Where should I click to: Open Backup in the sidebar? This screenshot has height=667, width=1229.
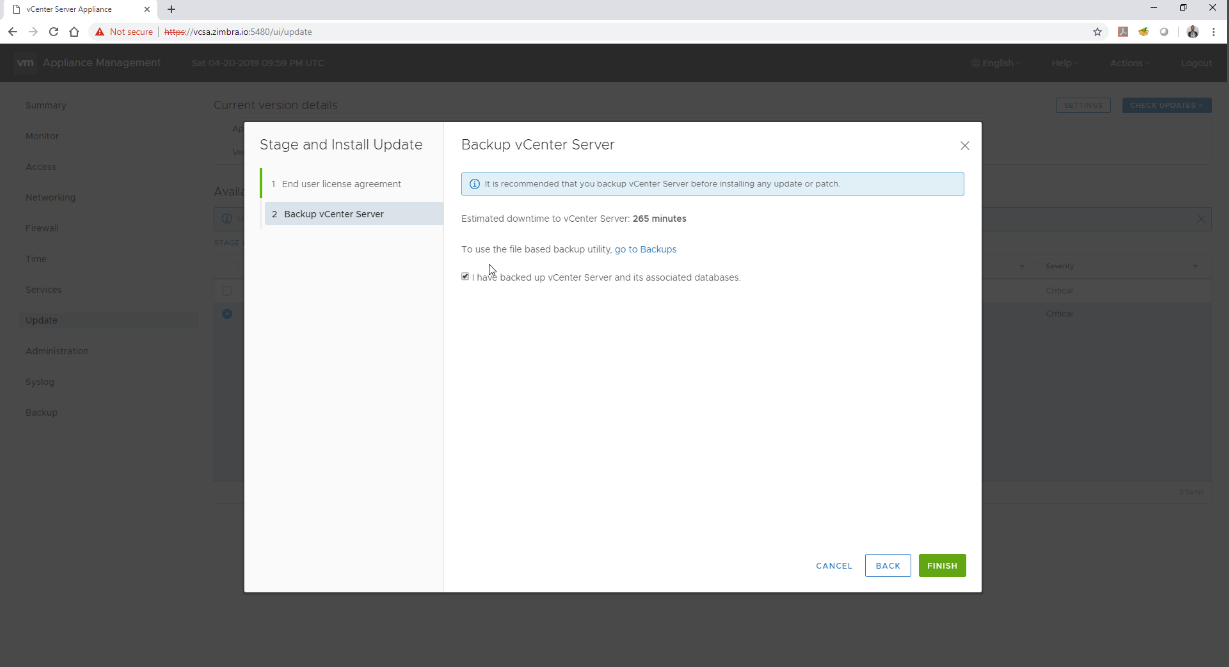(41, 412)
